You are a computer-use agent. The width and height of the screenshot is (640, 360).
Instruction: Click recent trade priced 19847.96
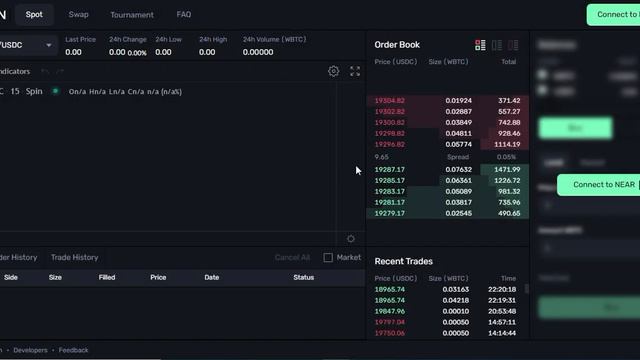[x=445, y=311]
